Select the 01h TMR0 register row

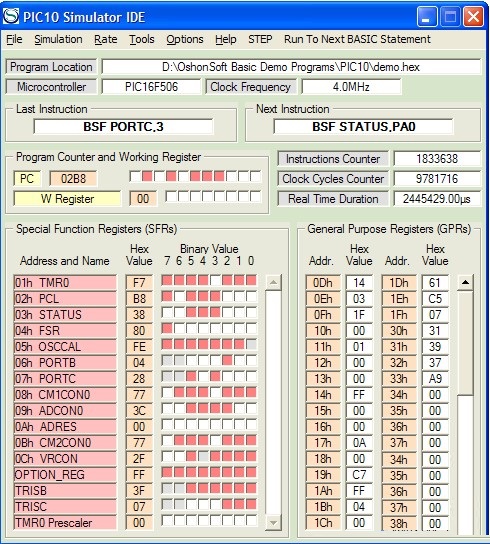65,283
